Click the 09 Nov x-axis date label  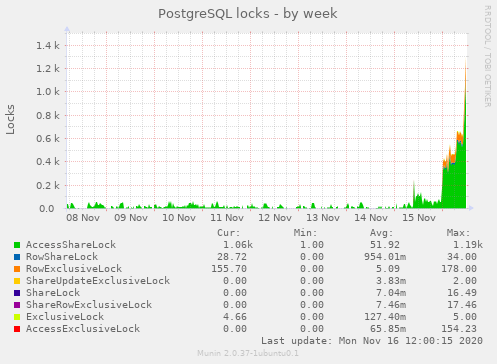[131, 218]
